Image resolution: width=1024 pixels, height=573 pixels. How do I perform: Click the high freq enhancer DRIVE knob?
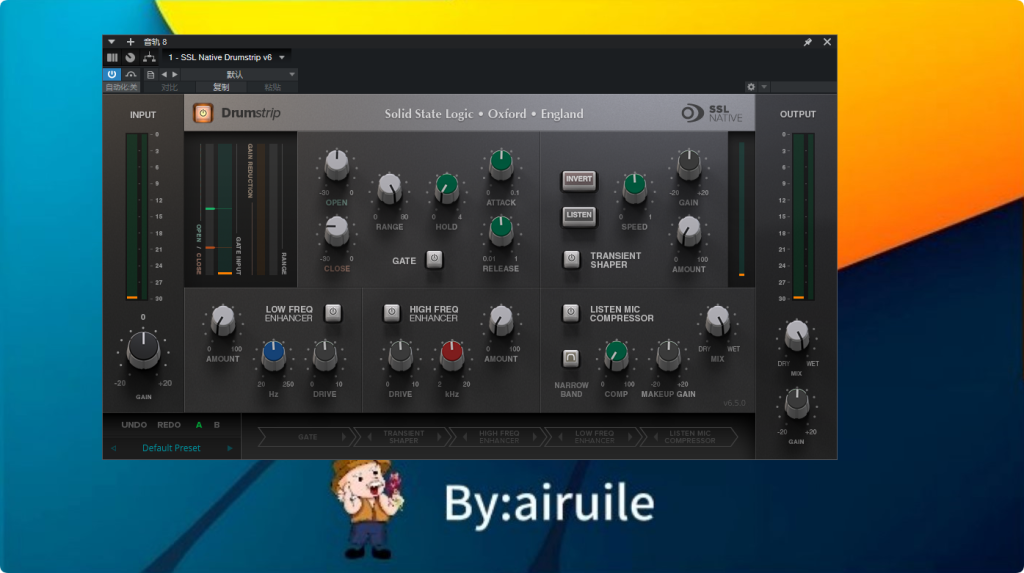400,355
